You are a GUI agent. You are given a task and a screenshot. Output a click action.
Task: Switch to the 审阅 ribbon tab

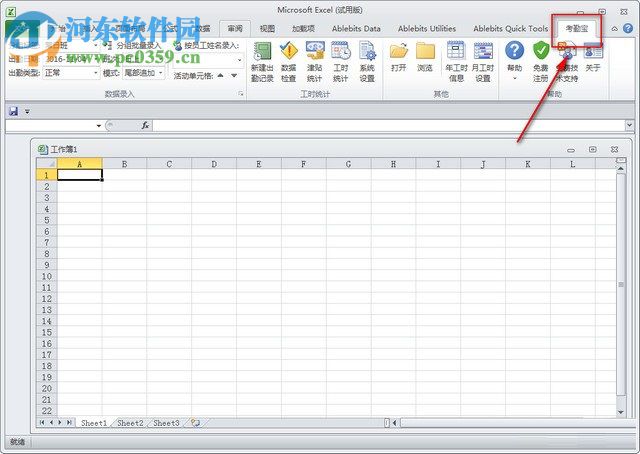235,29
